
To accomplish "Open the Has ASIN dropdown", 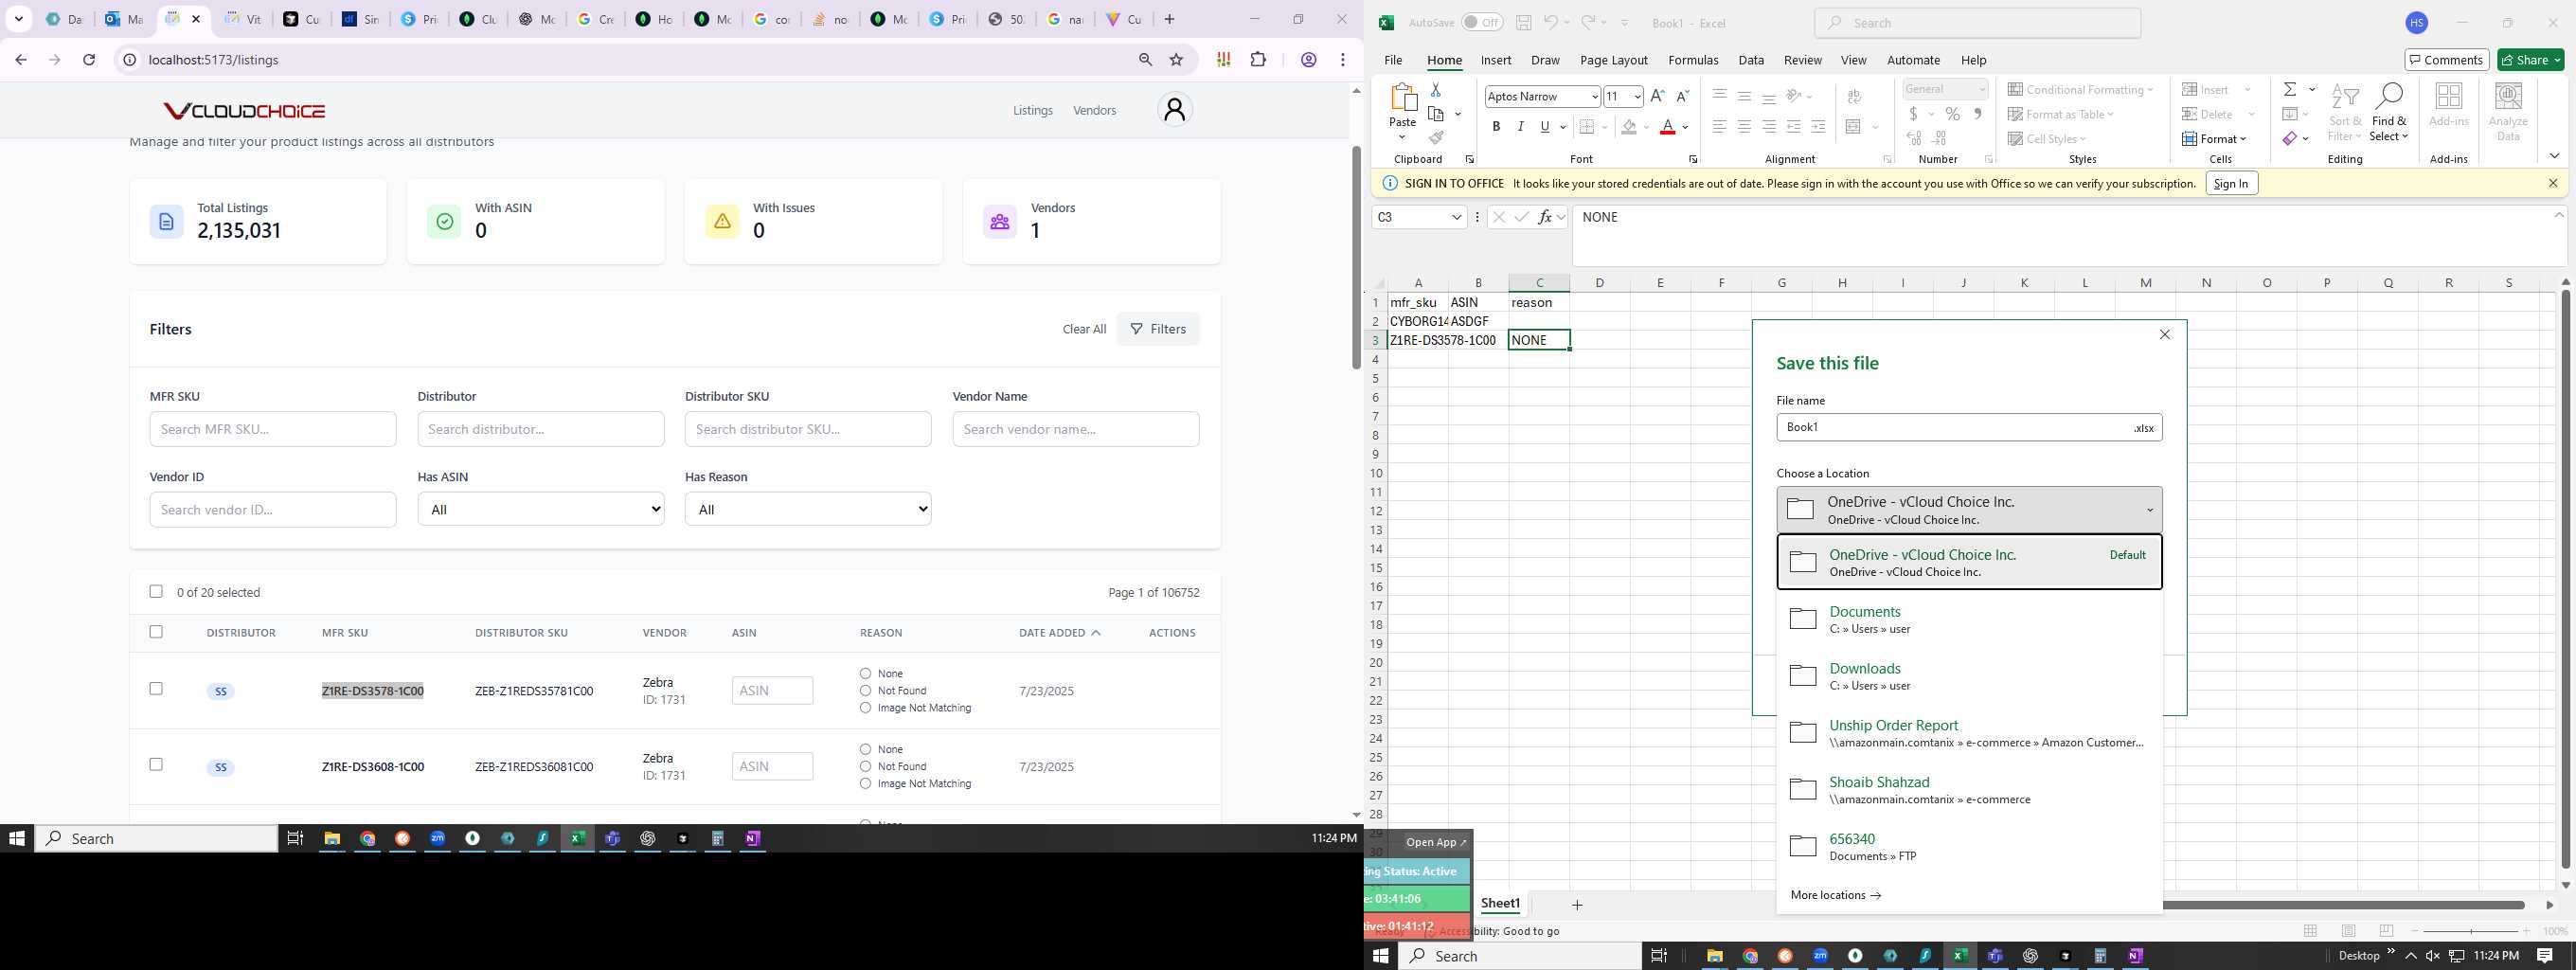I will tap(540, 509).
